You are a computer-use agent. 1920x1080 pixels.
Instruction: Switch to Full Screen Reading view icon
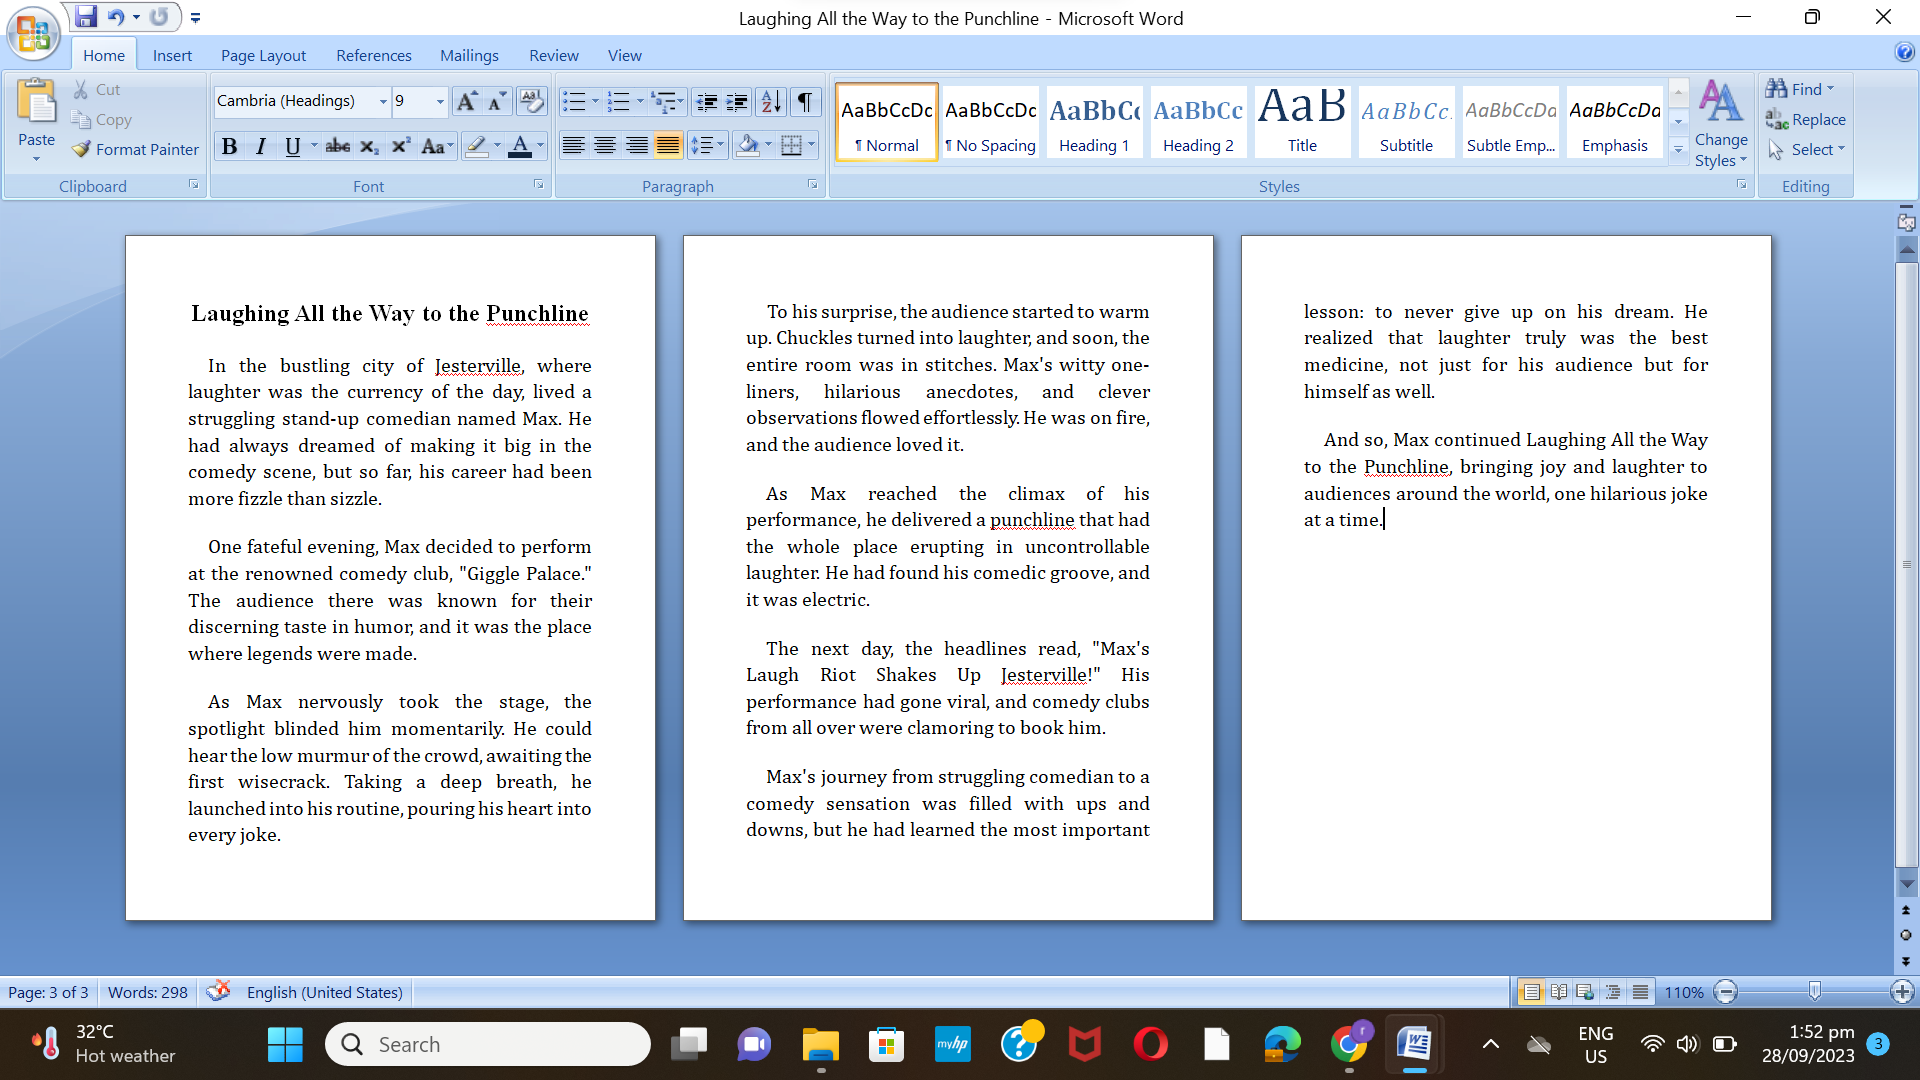pyautogui.click(x=1558, y=992)
